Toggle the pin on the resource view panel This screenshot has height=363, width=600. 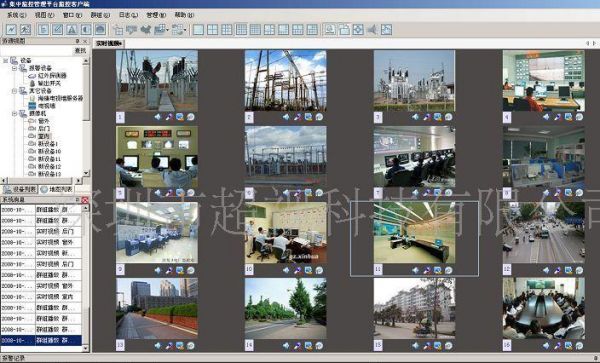[x=78, y=41]
